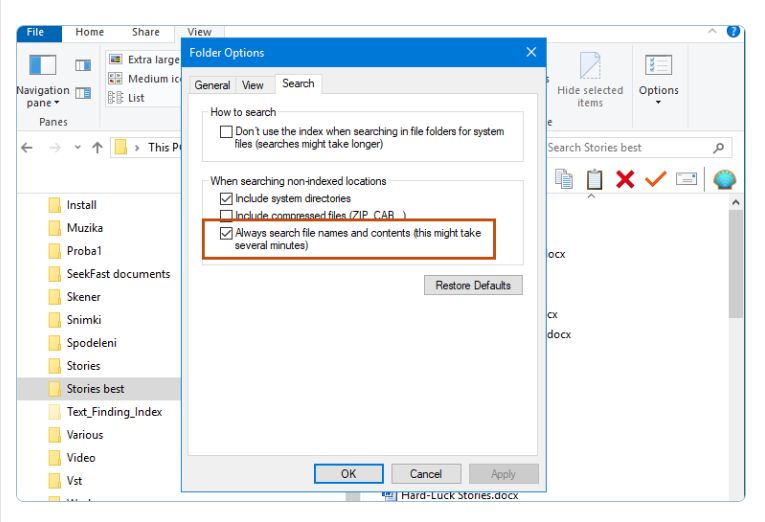Click the envelope email icon in toolbar
The width and height of the screenshot is (765, 522).
pyautogui.click(x=686, y=179)
